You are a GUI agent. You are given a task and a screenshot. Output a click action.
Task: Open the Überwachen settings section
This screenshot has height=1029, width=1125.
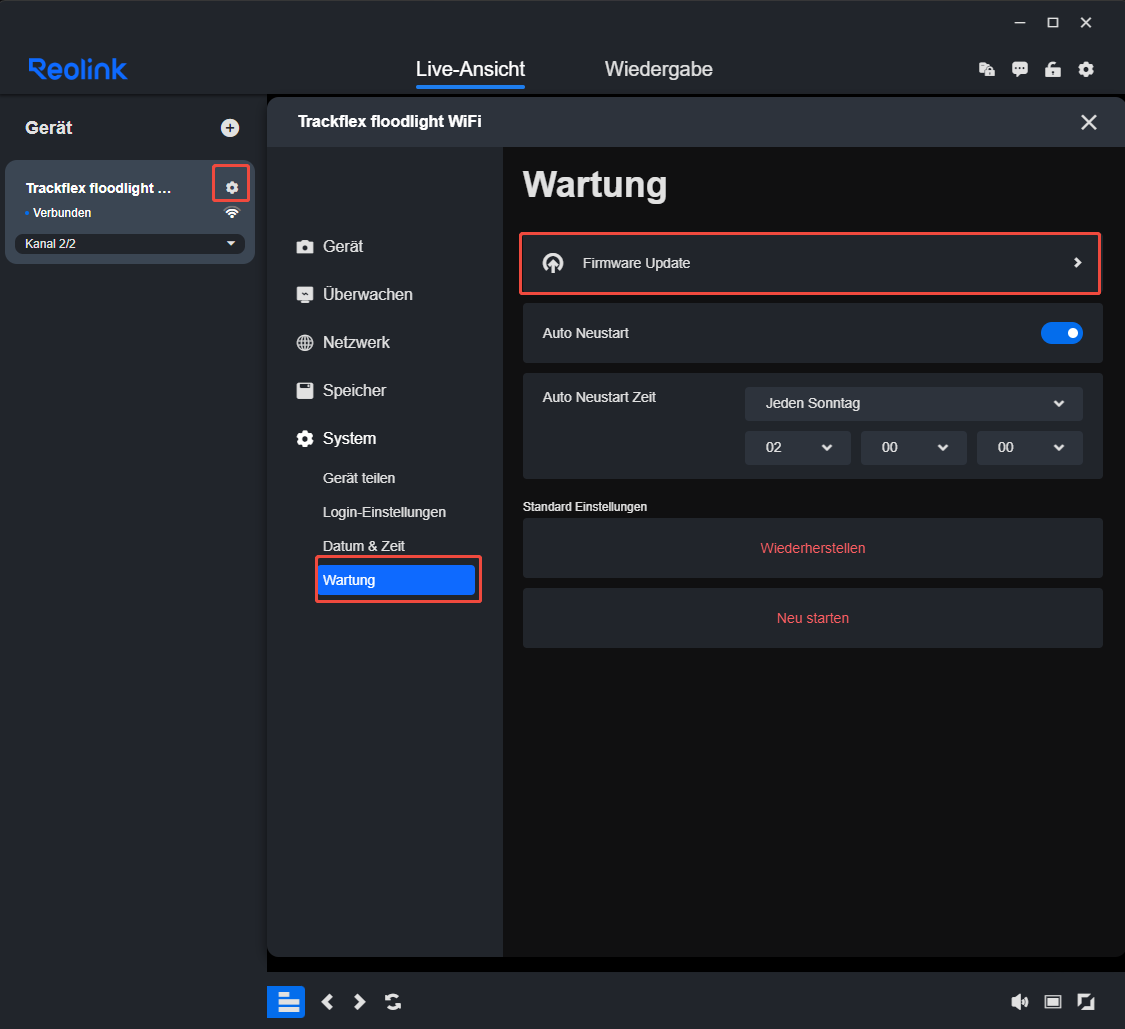click(x=367, y=295)
